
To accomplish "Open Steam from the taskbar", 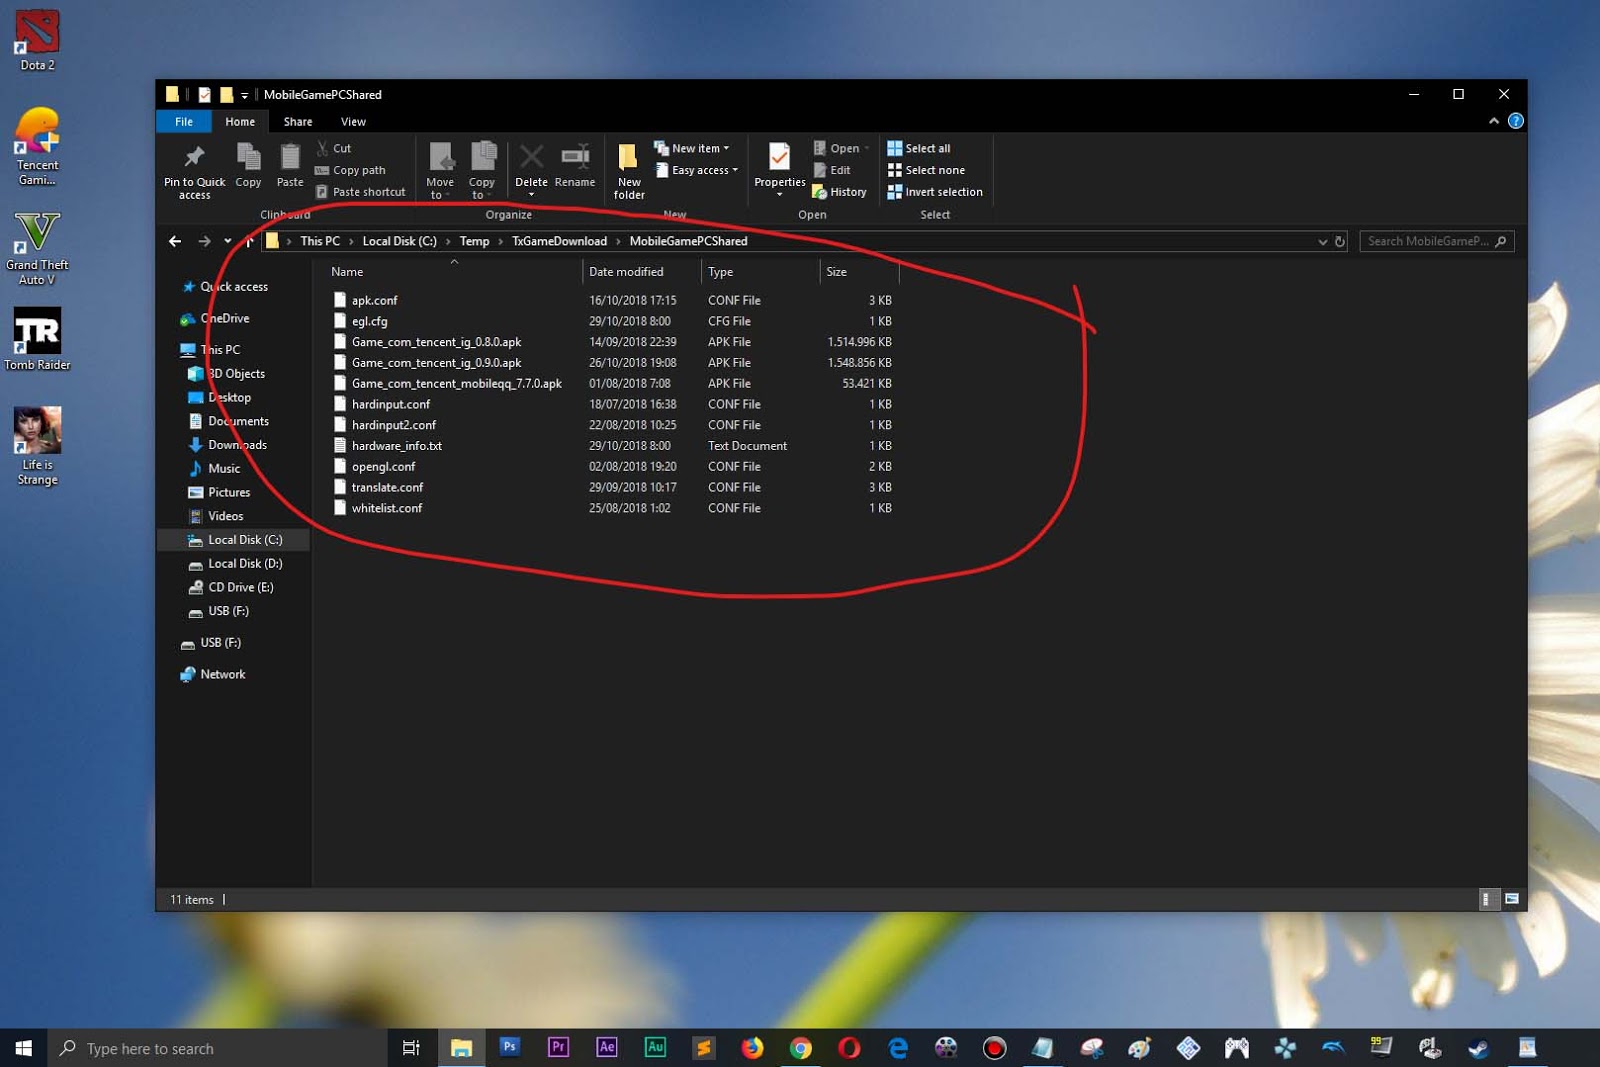I will (1479, 1047).
